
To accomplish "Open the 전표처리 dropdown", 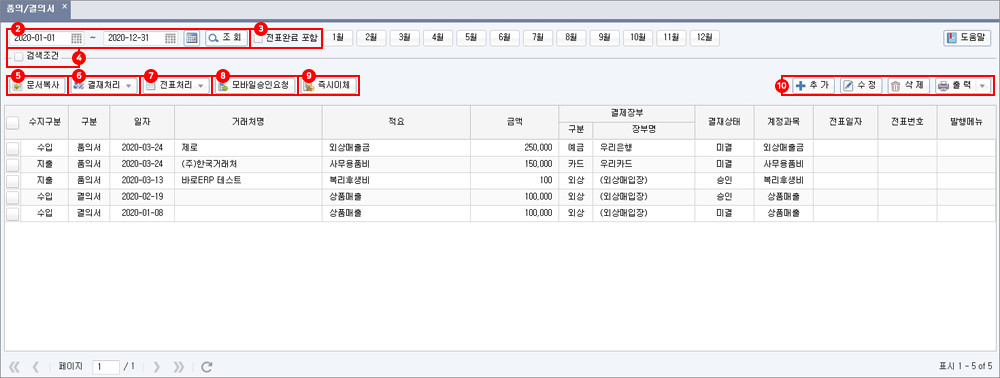I will point(175,85).
